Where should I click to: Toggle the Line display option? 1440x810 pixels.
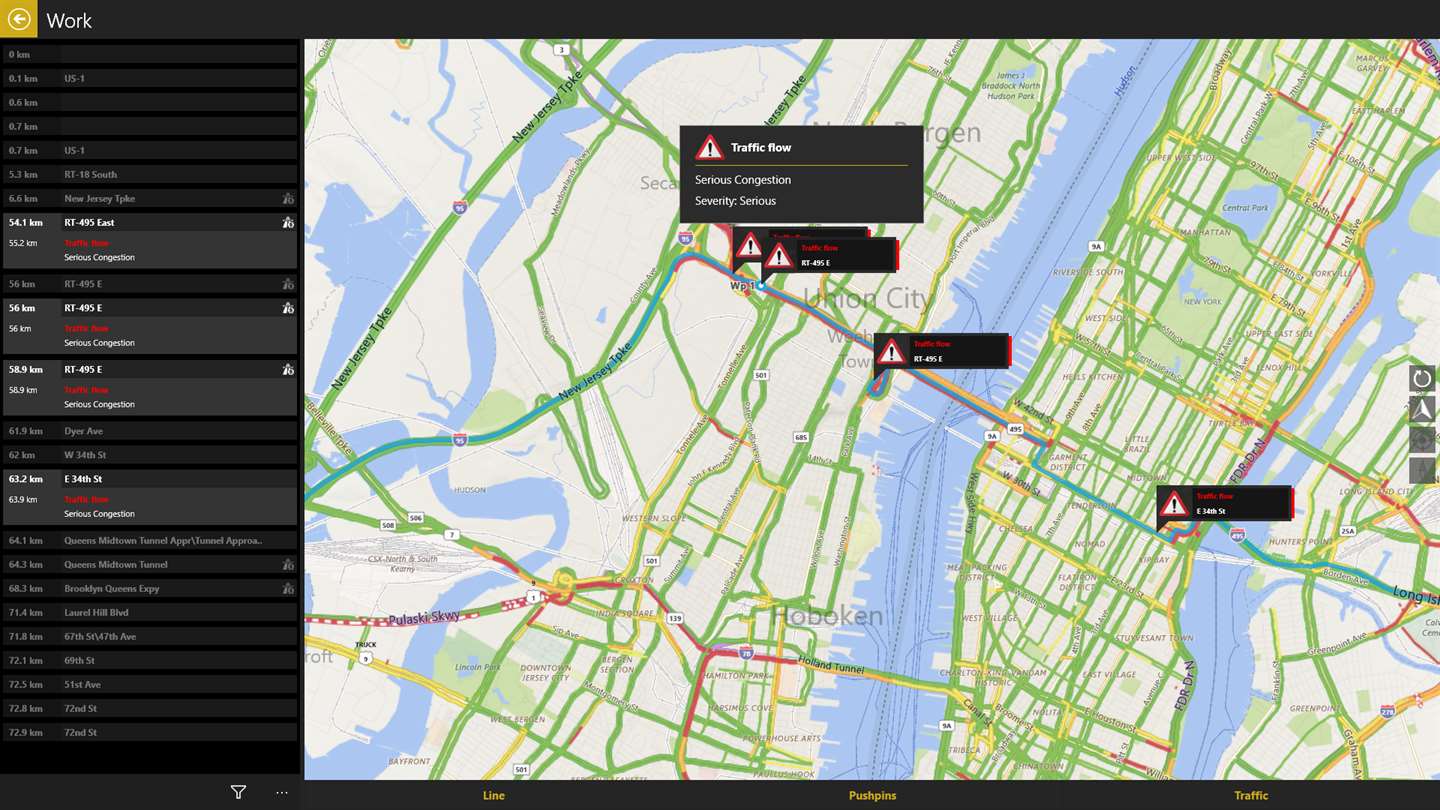[x=493, y=796]
